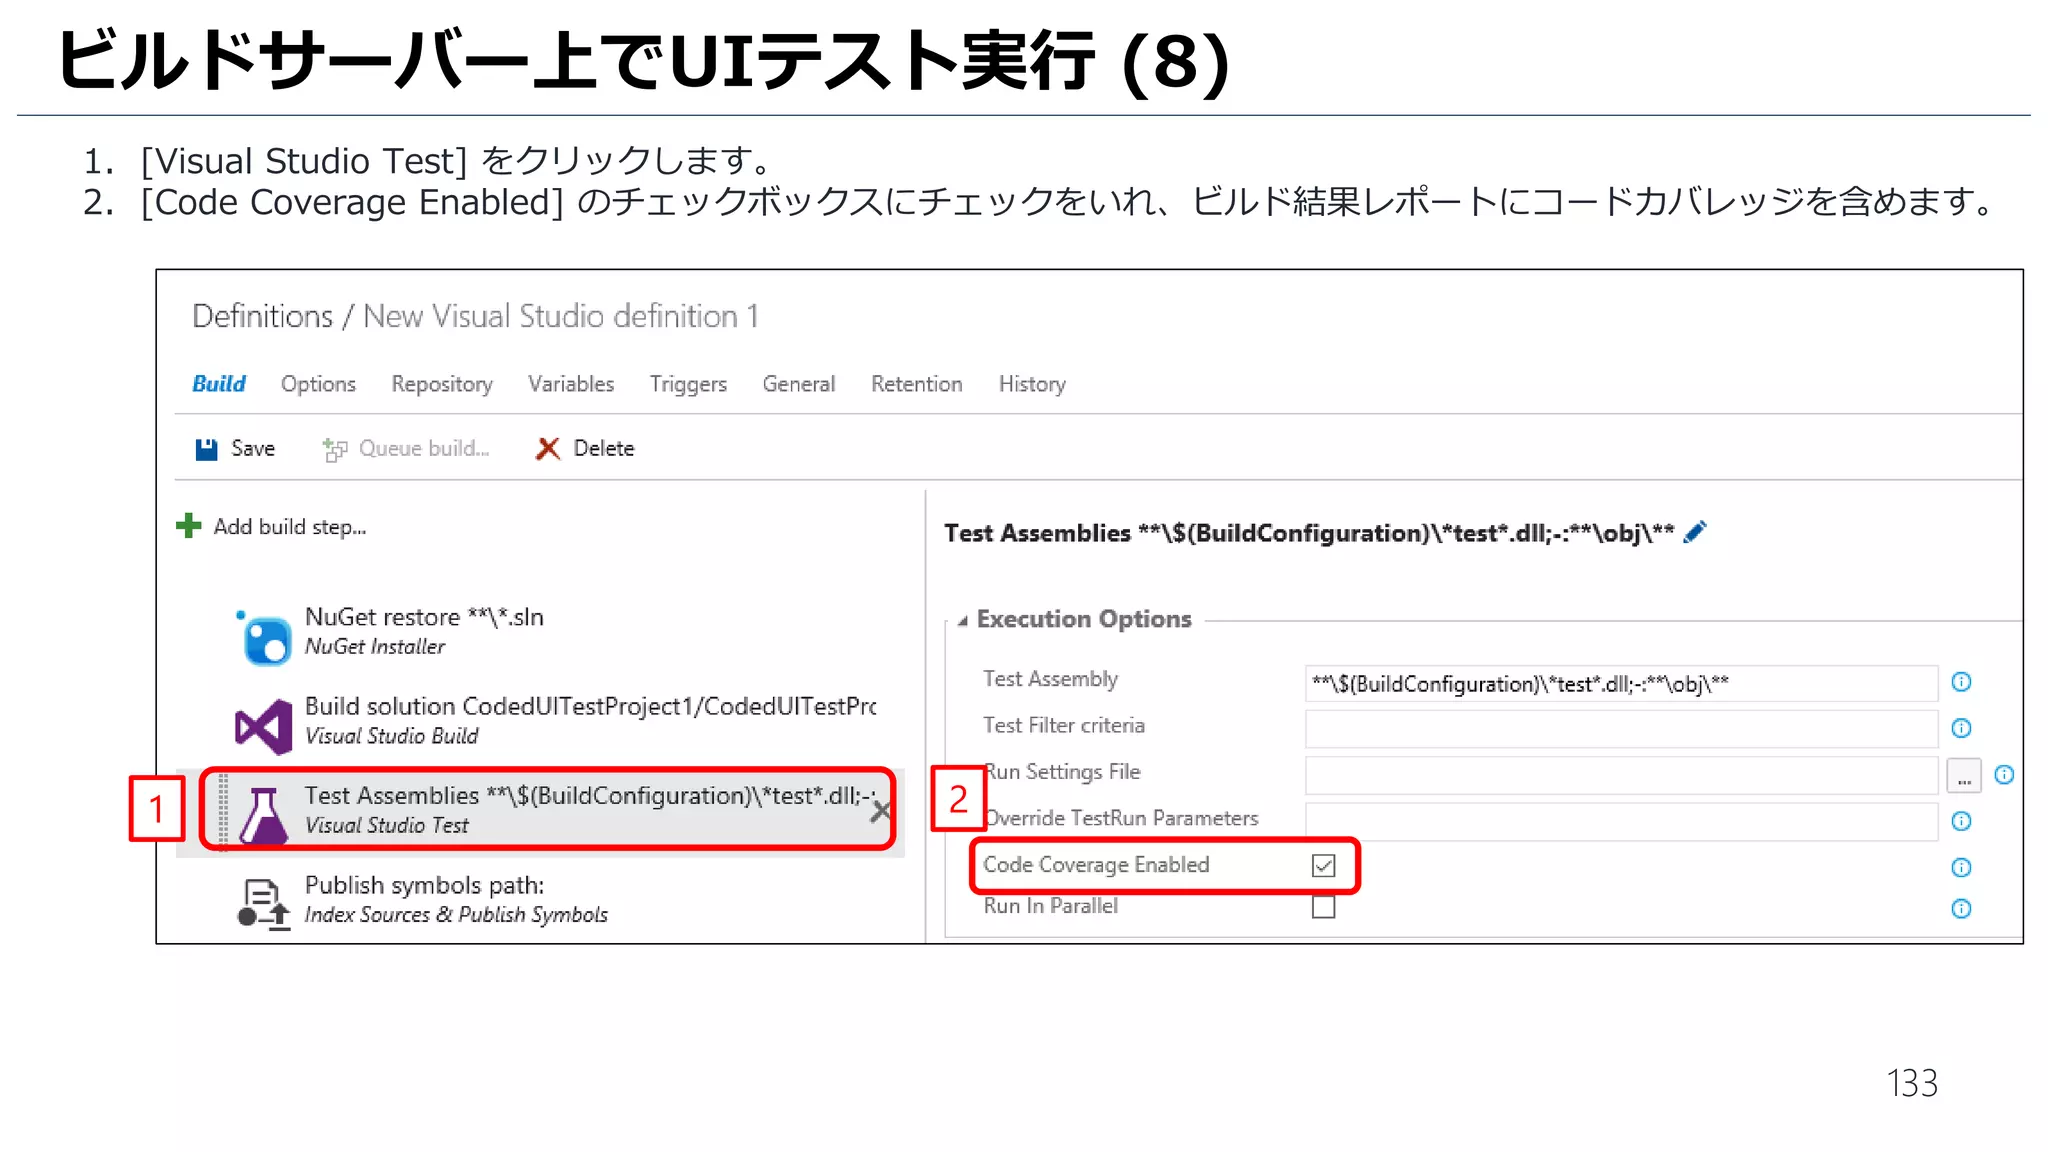This screenshot has height=1152, width=2048.
Task: Open the Triggers tab
Action: coord(688,384)
